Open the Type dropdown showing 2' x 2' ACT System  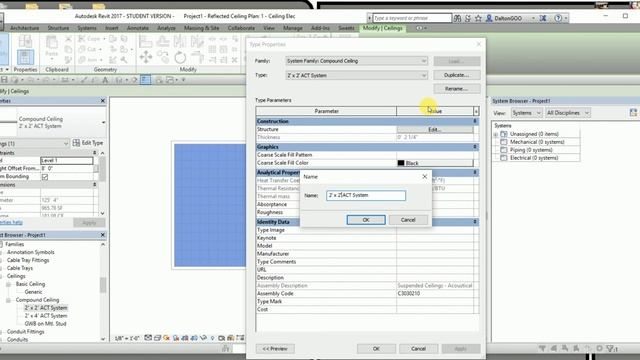356,75
